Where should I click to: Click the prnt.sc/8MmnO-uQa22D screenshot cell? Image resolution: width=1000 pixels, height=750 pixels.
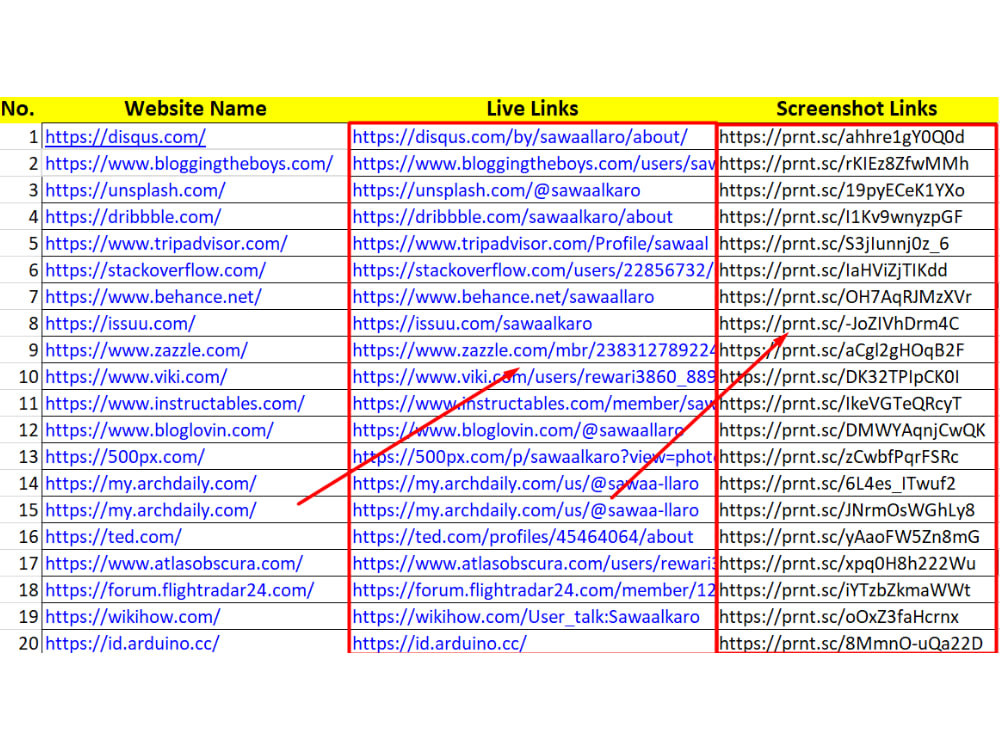pyautogui.click(x=857, y=643)
